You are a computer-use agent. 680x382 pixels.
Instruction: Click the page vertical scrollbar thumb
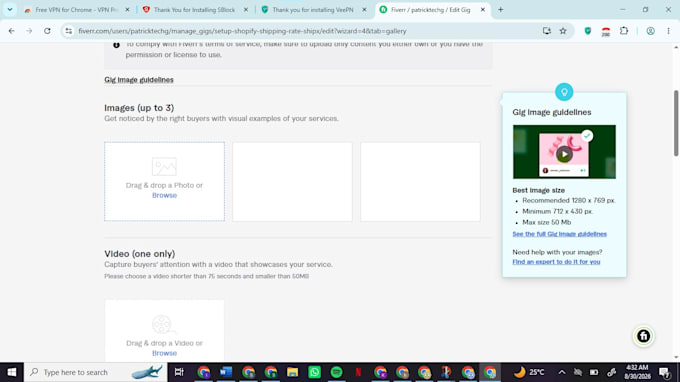[x=676, y=124]
